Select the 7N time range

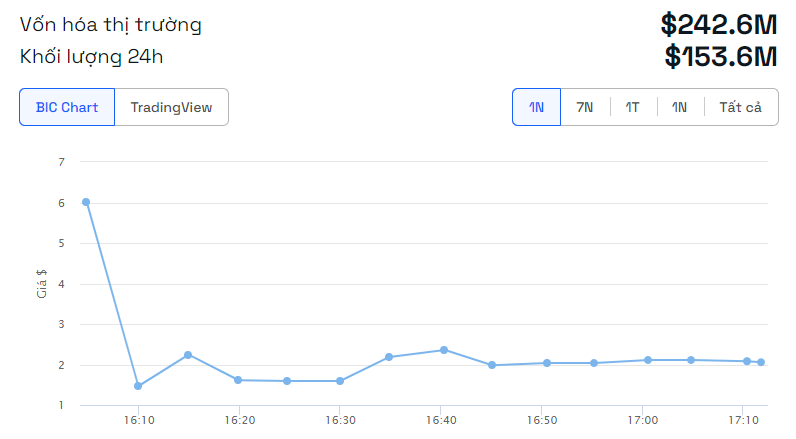[584, 107]
